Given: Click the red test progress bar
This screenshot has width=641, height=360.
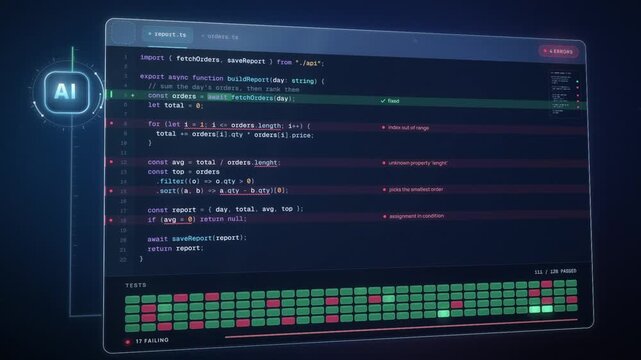Looking at the screenshot, I should pos(401,328).
